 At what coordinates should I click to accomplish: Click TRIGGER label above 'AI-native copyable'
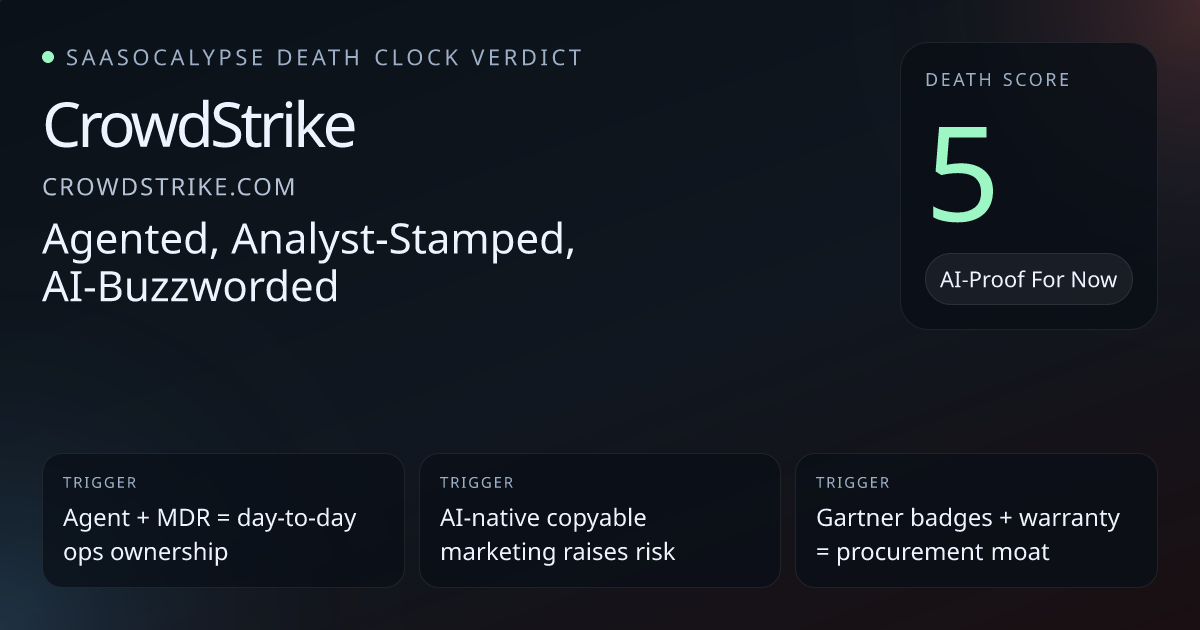[x=476, y=483]
